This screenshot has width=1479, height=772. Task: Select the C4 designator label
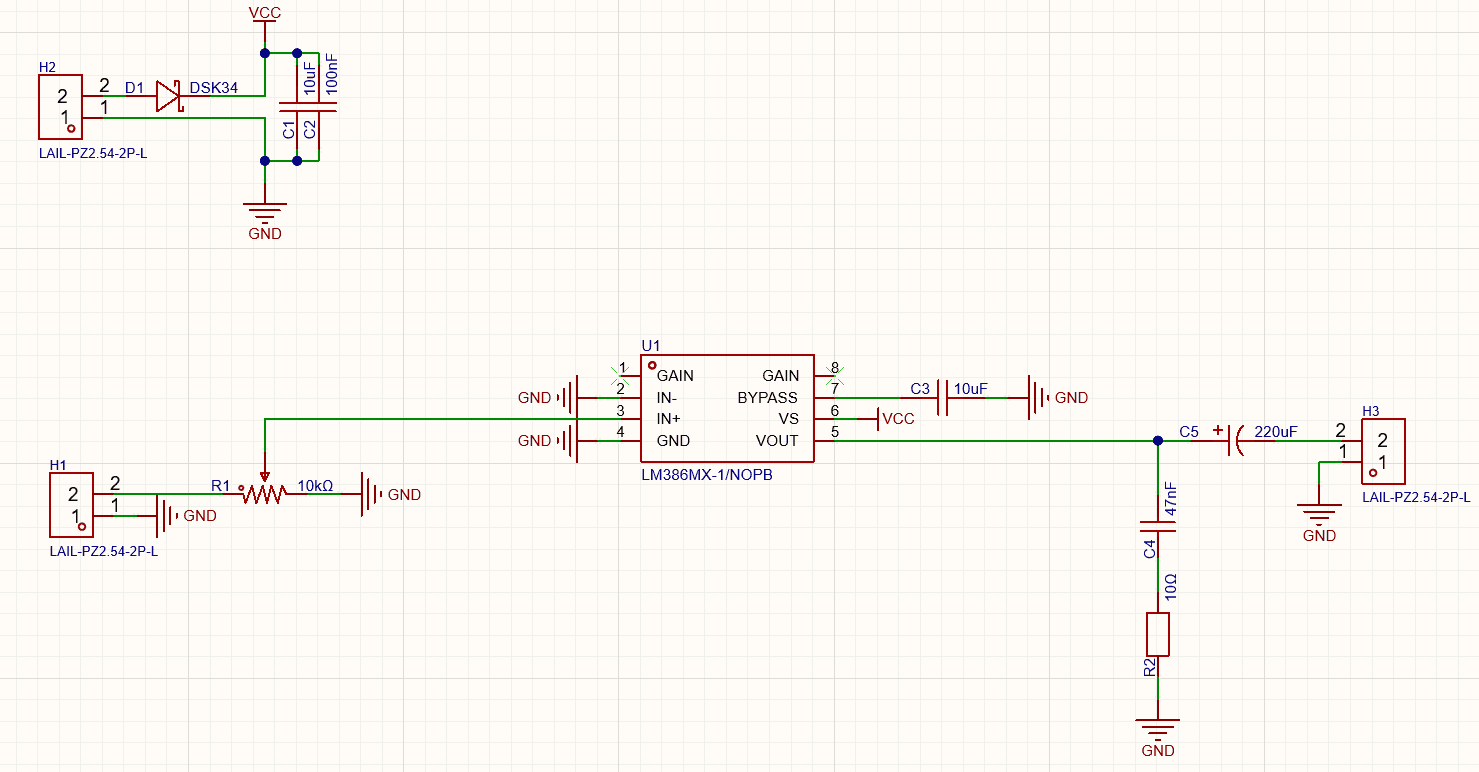(x=1149, y=549)
